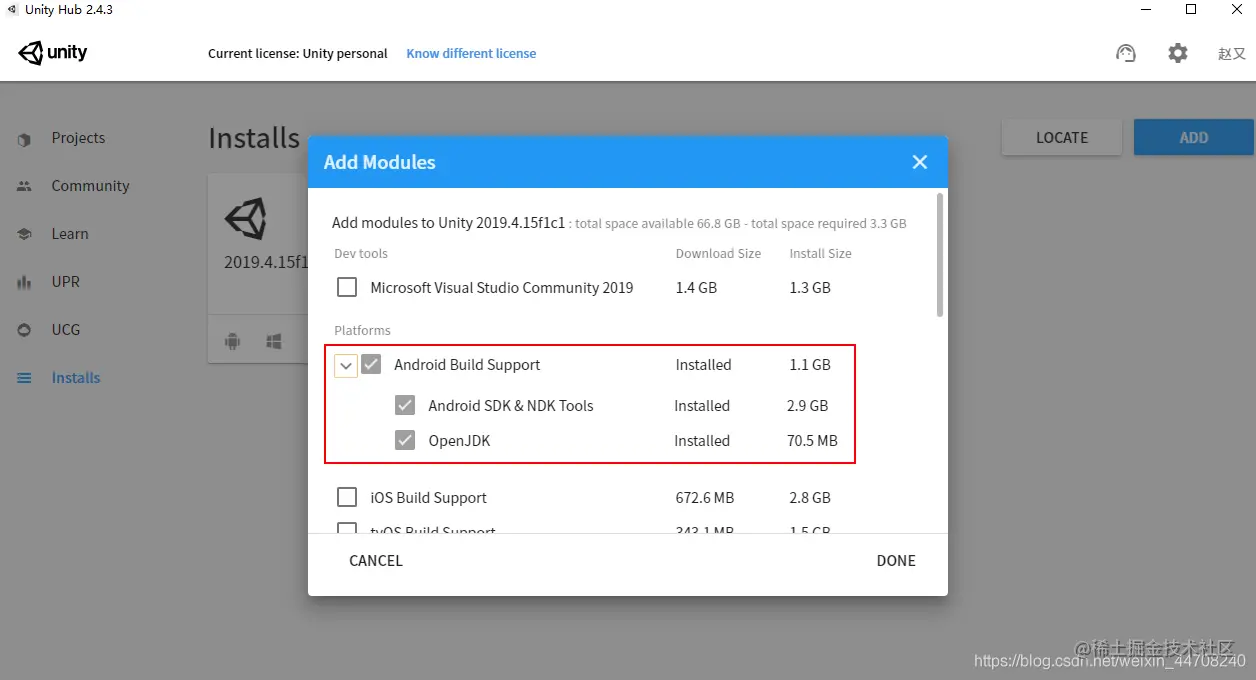Click the Installs page heading

(x=254, y=138)
